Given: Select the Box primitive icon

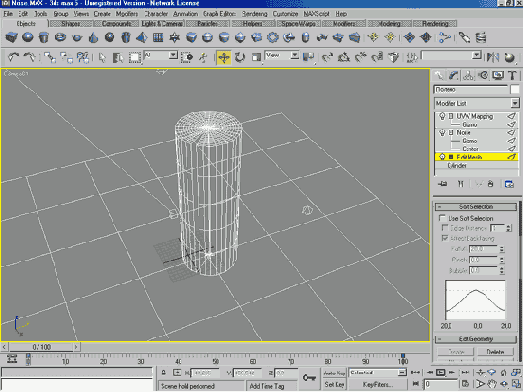Looking at the screenshot, I should [12, 37].
